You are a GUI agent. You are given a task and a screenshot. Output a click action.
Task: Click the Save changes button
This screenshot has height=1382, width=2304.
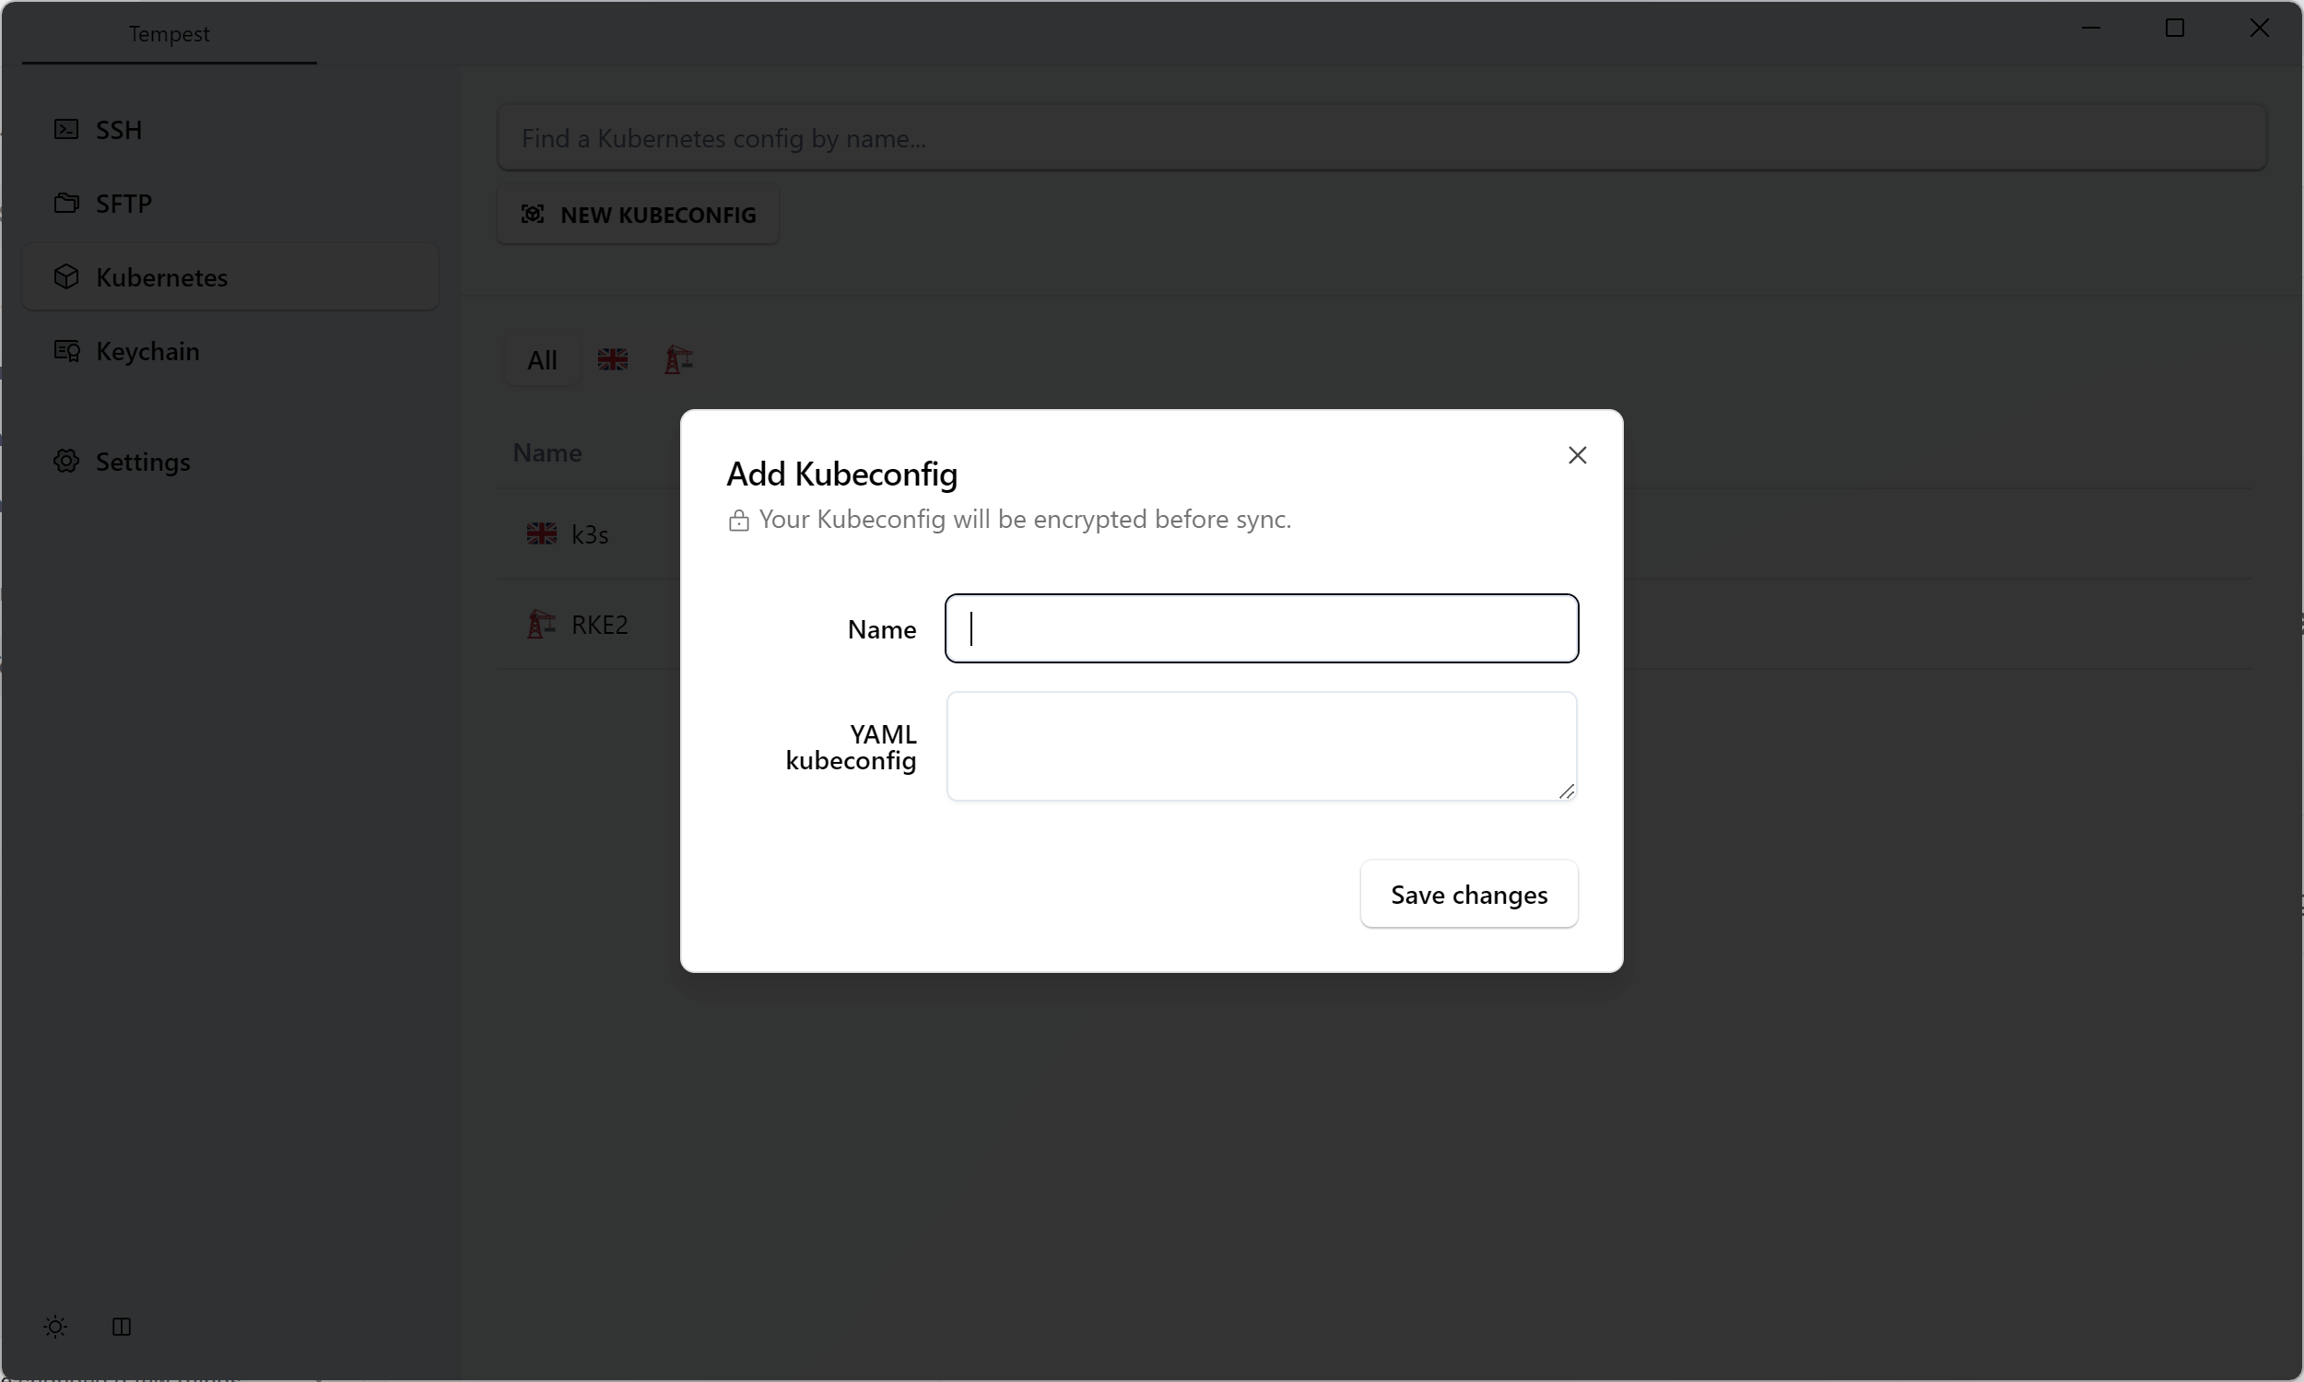1469,895
